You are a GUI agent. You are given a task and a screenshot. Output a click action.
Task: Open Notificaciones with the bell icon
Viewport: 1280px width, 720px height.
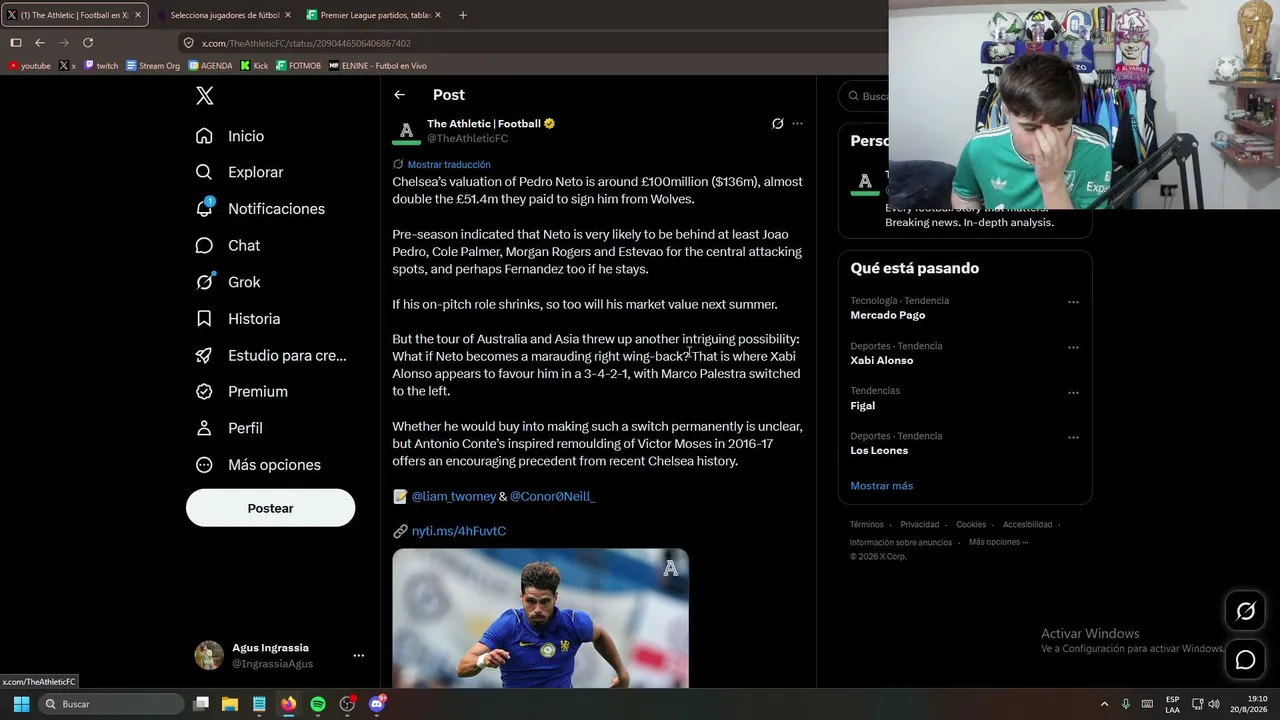pyautogui.click(x=260, y=209)
